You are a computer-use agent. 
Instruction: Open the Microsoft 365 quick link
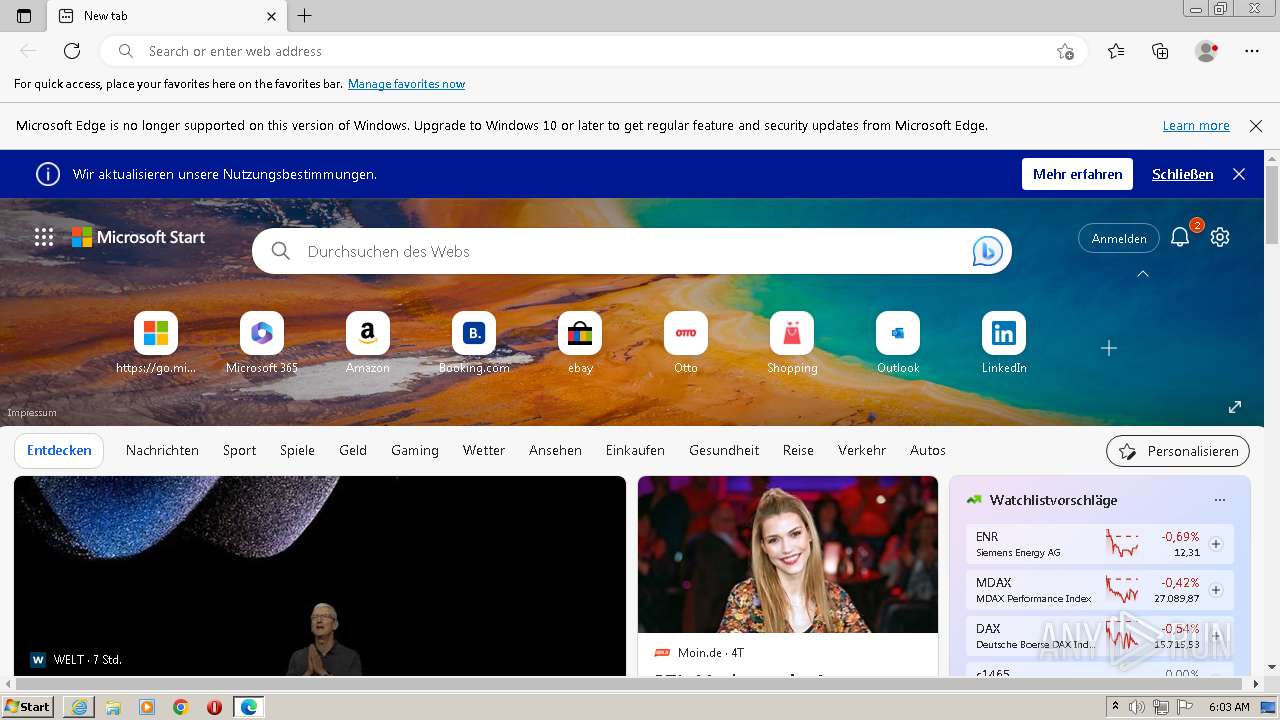[262, 343]
